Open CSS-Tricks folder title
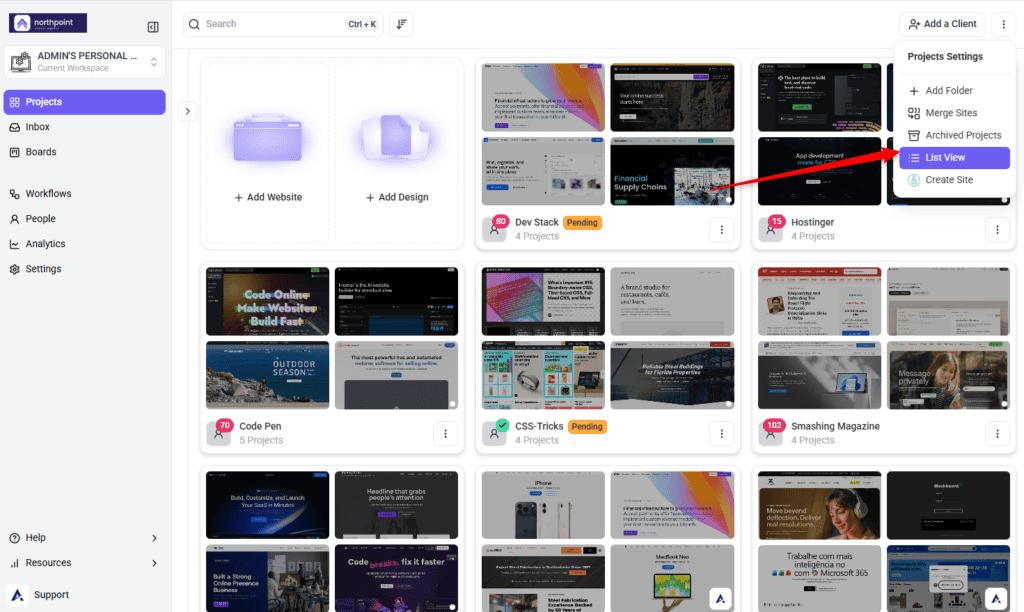Screen dimensions: 1024x612 pyautogui.click(x=539, y=426)
